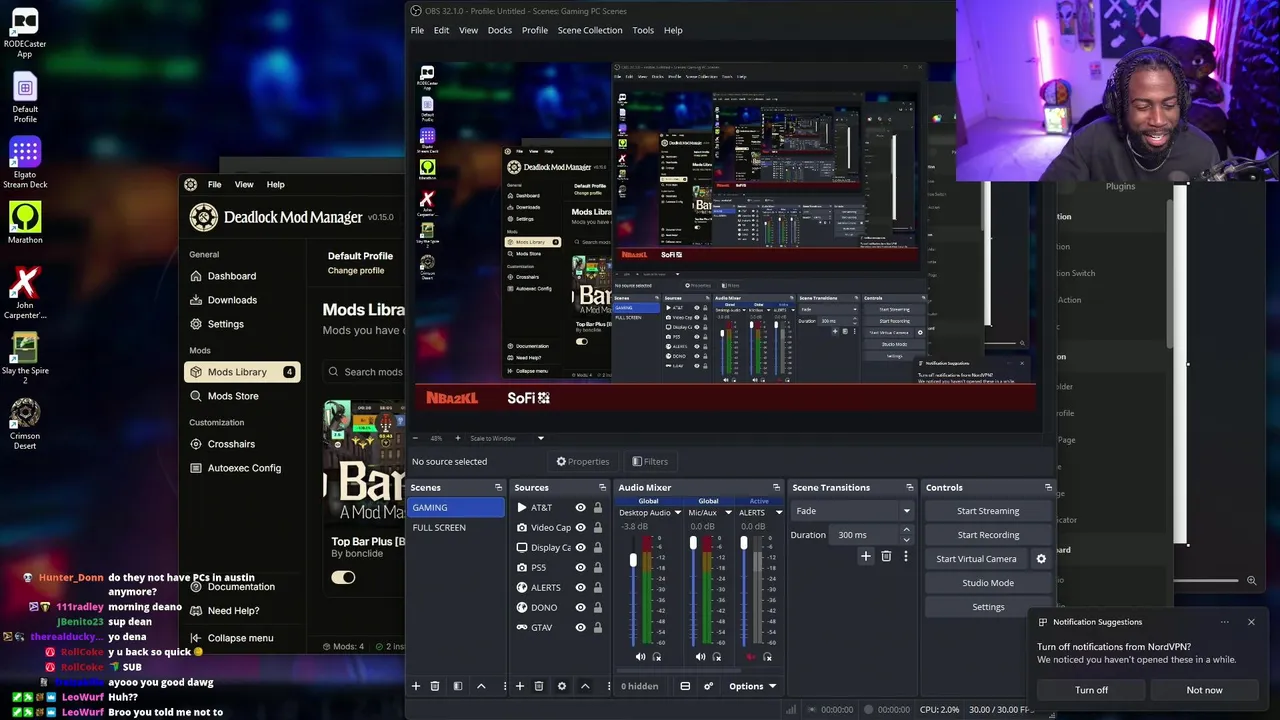Hide the GTAV source eye icon
The height and width of the screenshot is (720, 1280).
click(x=580, y=628)
